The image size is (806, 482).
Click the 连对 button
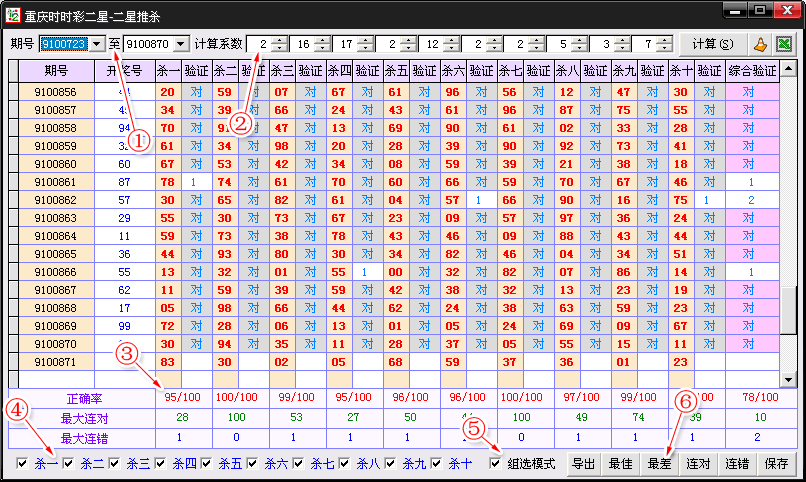(x=698, y=464)
